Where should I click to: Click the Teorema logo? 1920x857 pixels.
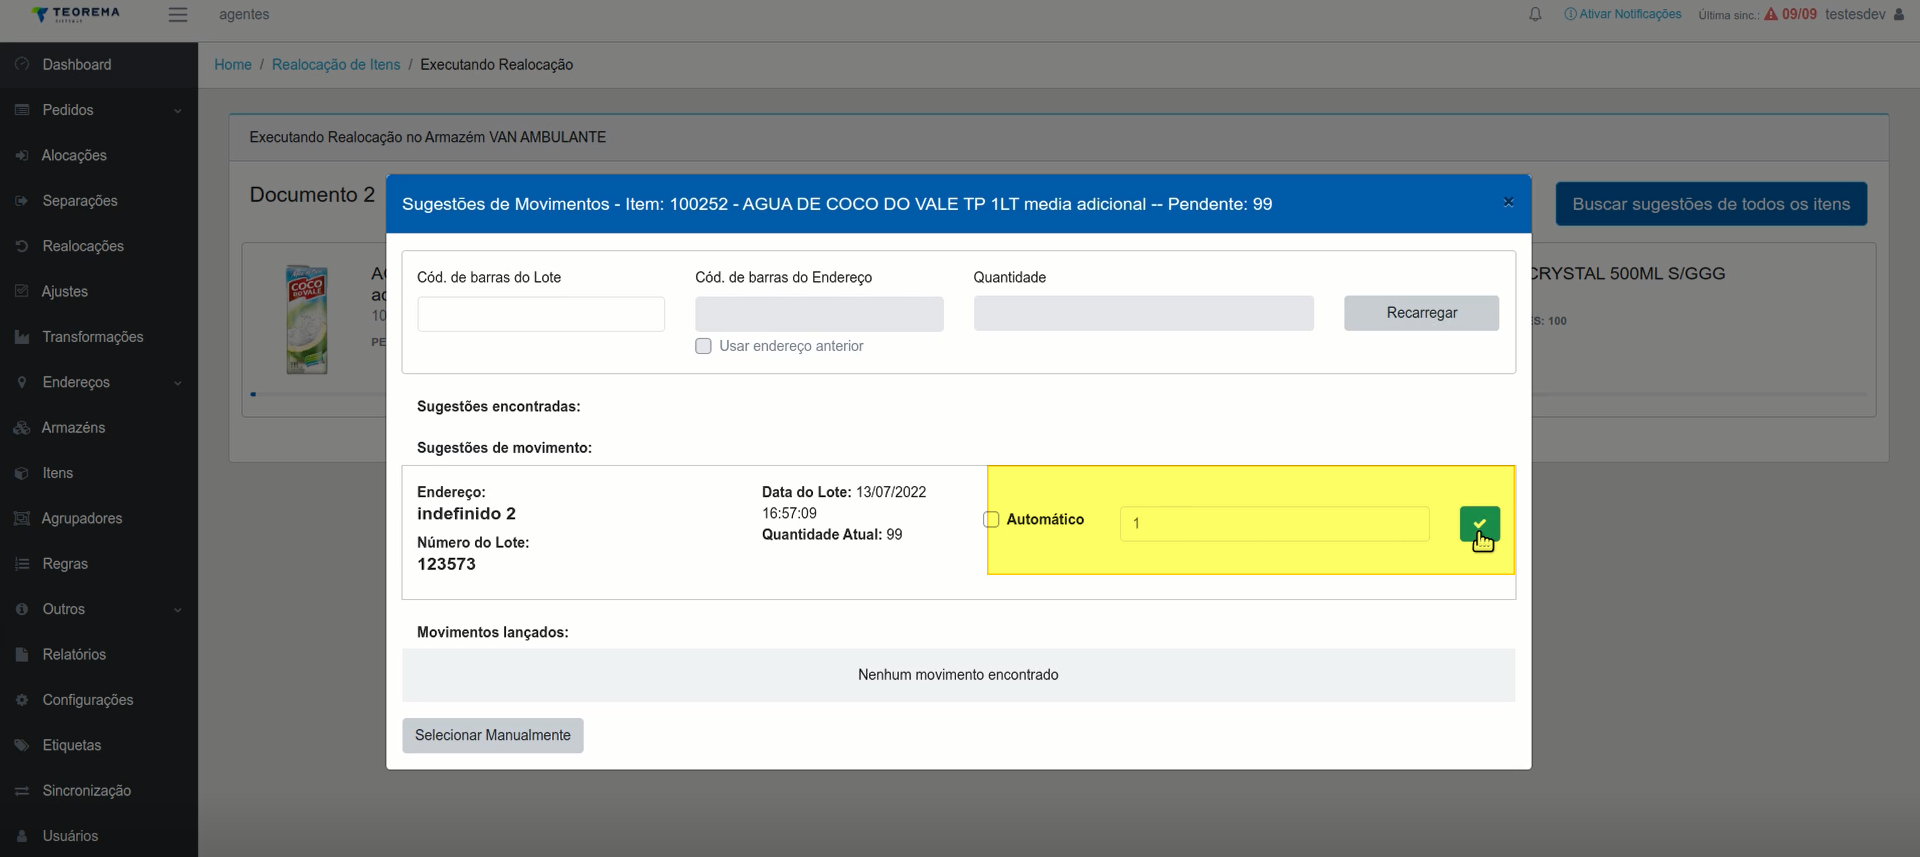click(76, 14)
